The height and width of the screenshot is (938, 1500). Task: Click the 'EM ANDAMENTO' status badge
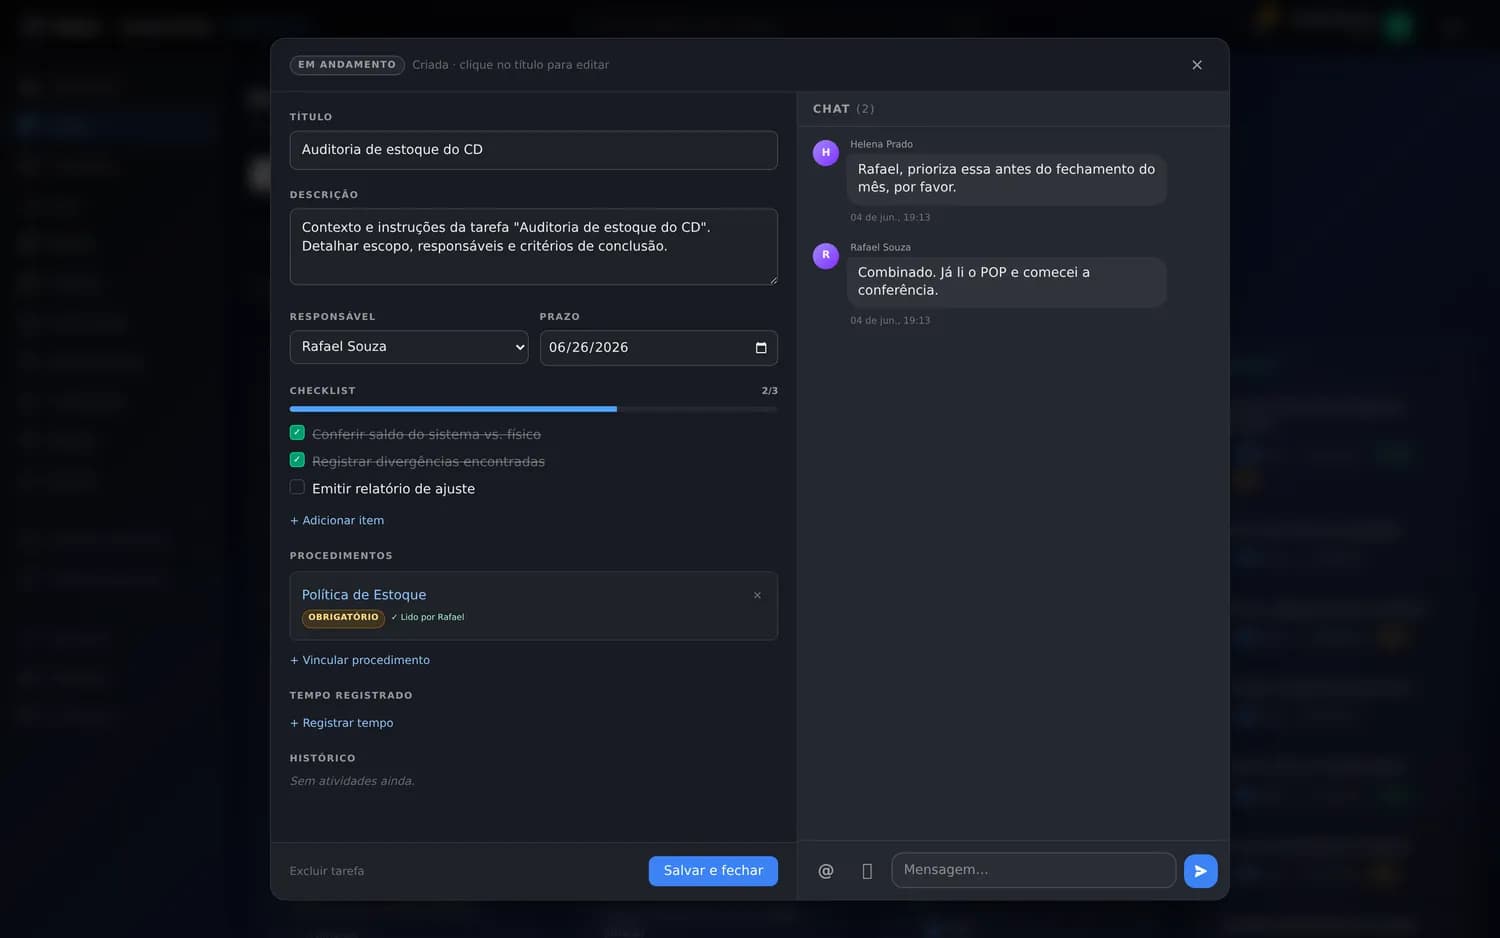tap(347, 65)
